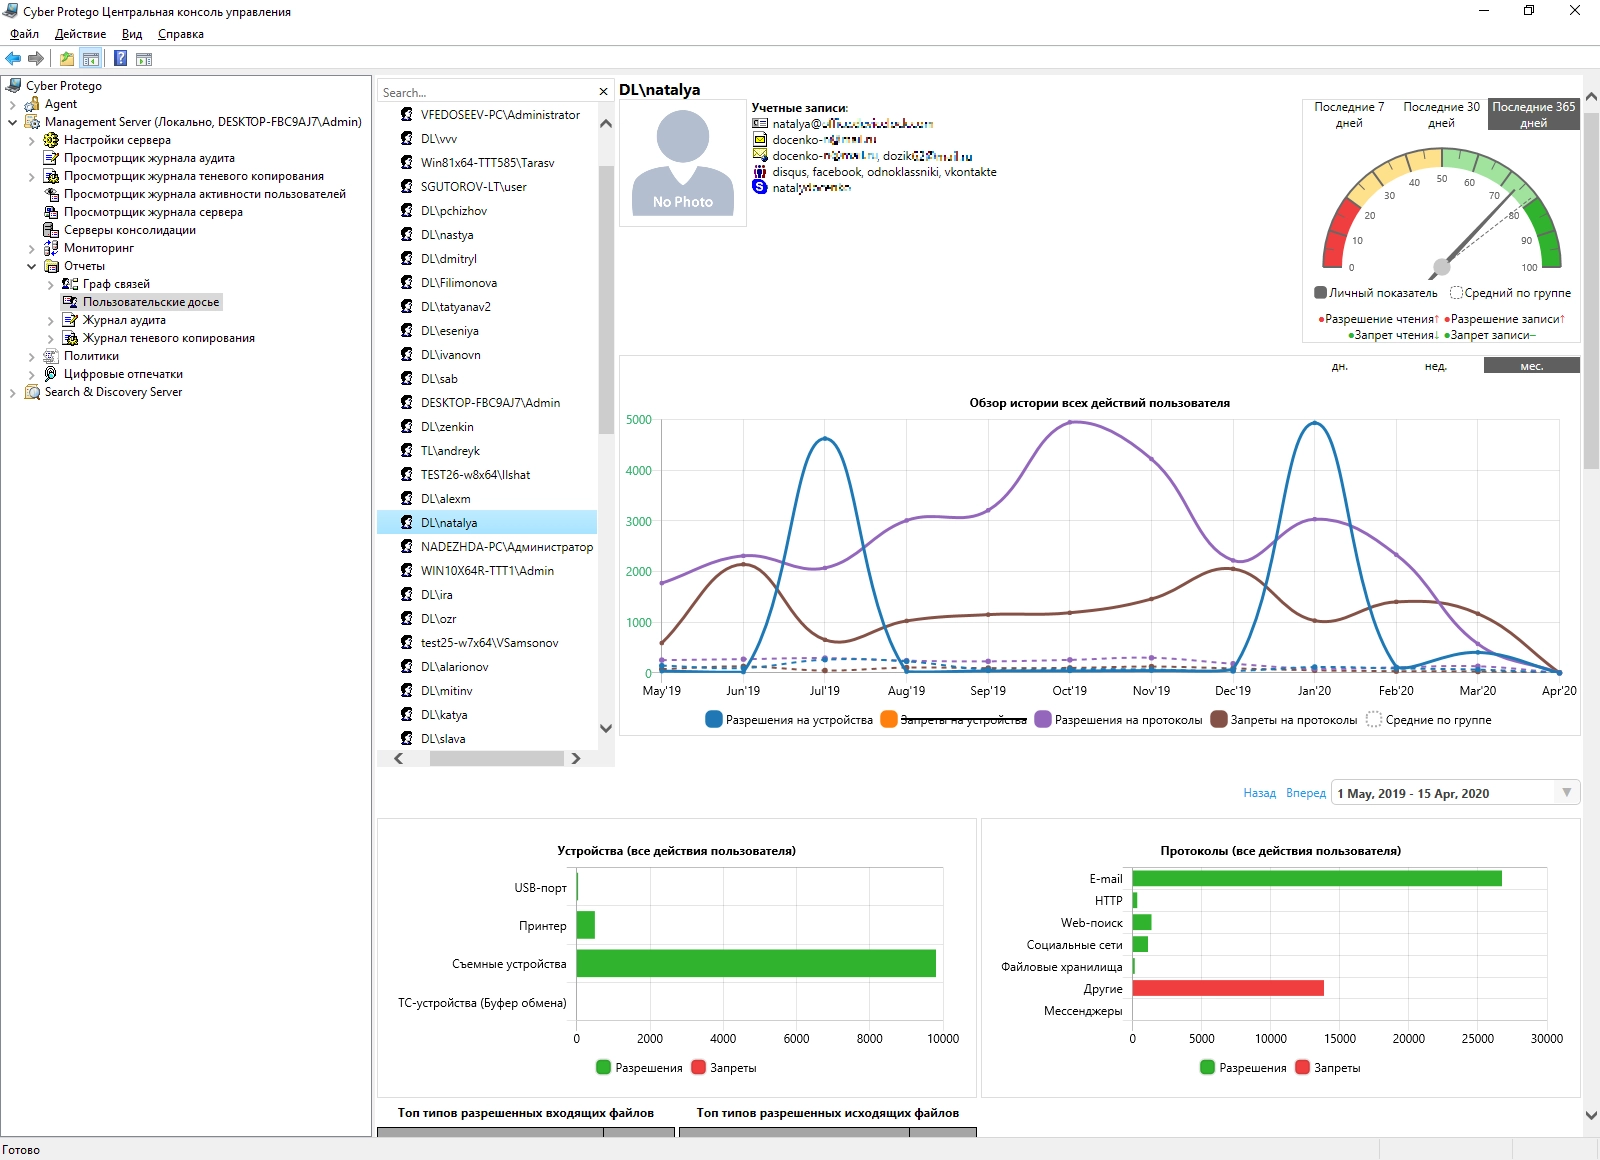The width and height of the screenshot is (1600, 1160).
Task: Click the user icon beside DL\zenkin
Action: click(x=407, y=427)
